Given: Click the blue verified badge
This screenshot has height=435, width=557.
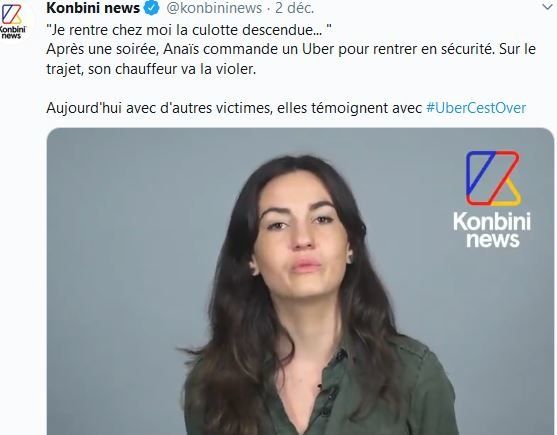Looking at the screenshot, I should pos(151,8).
